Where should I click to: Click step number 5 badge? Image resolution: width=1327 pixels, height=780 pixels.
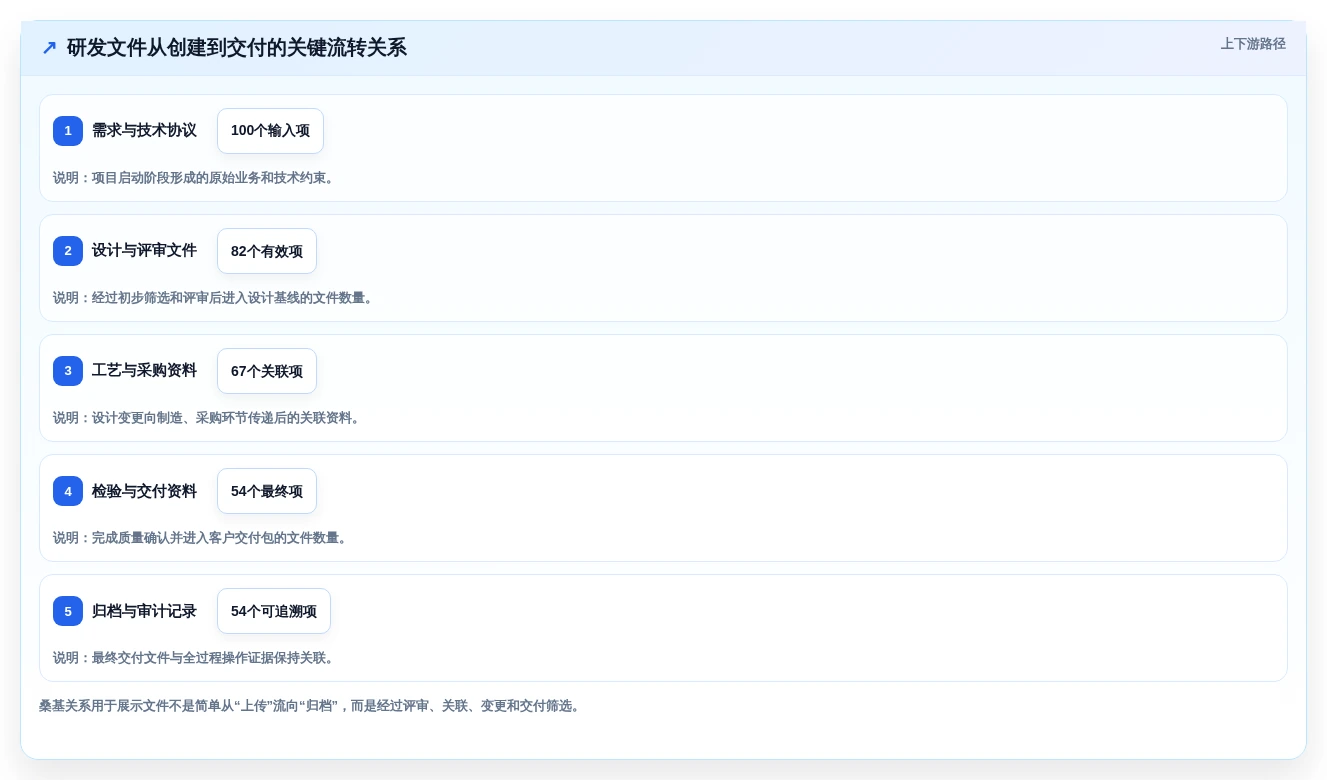tap(68, 611)
